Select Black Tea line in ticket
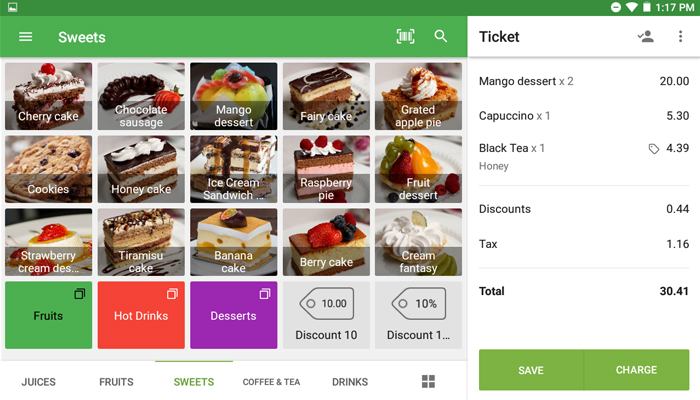This screenshot has width=700, height=400. 584,157
